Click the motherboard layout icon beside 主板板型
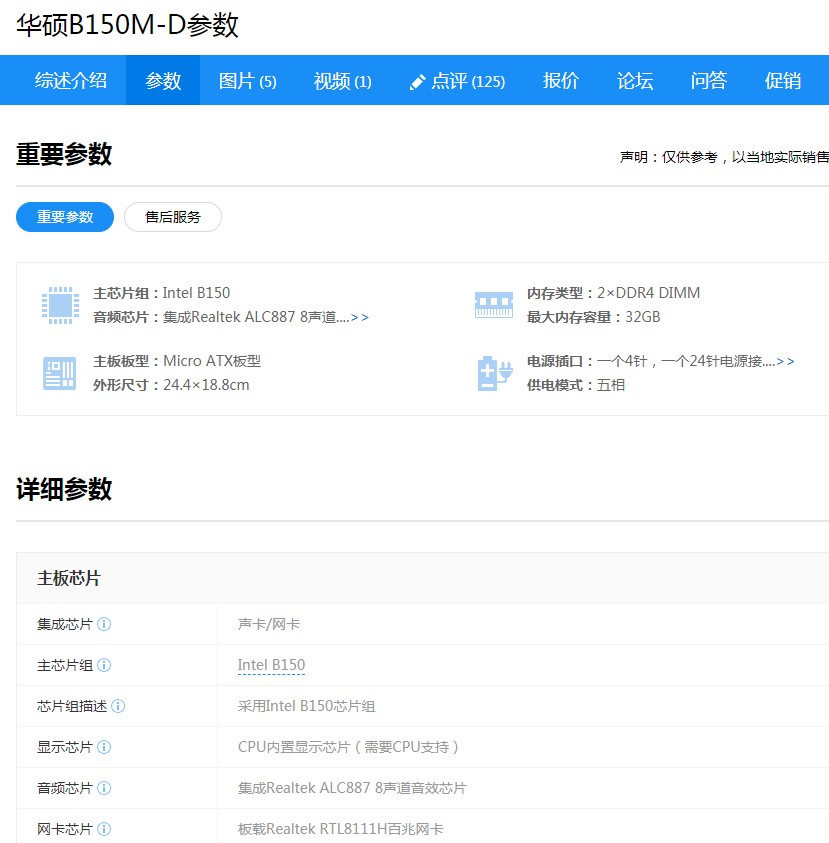The image size is (829, 843). coord(59,373)
